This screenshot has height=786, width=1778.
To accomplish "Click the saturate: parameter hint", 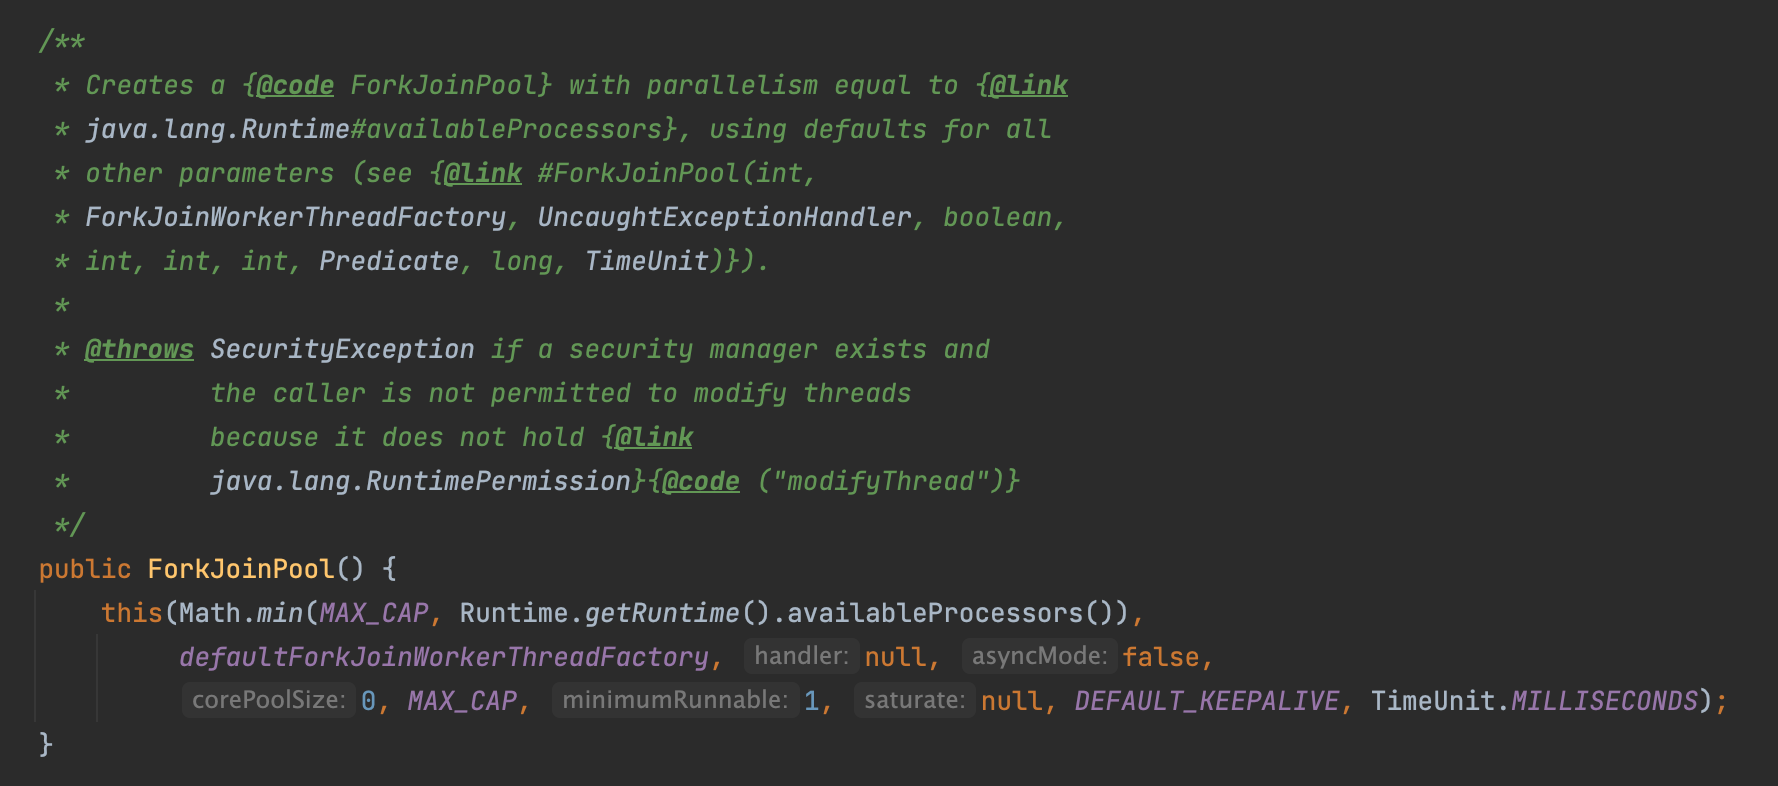I will (x=914, y=700).
